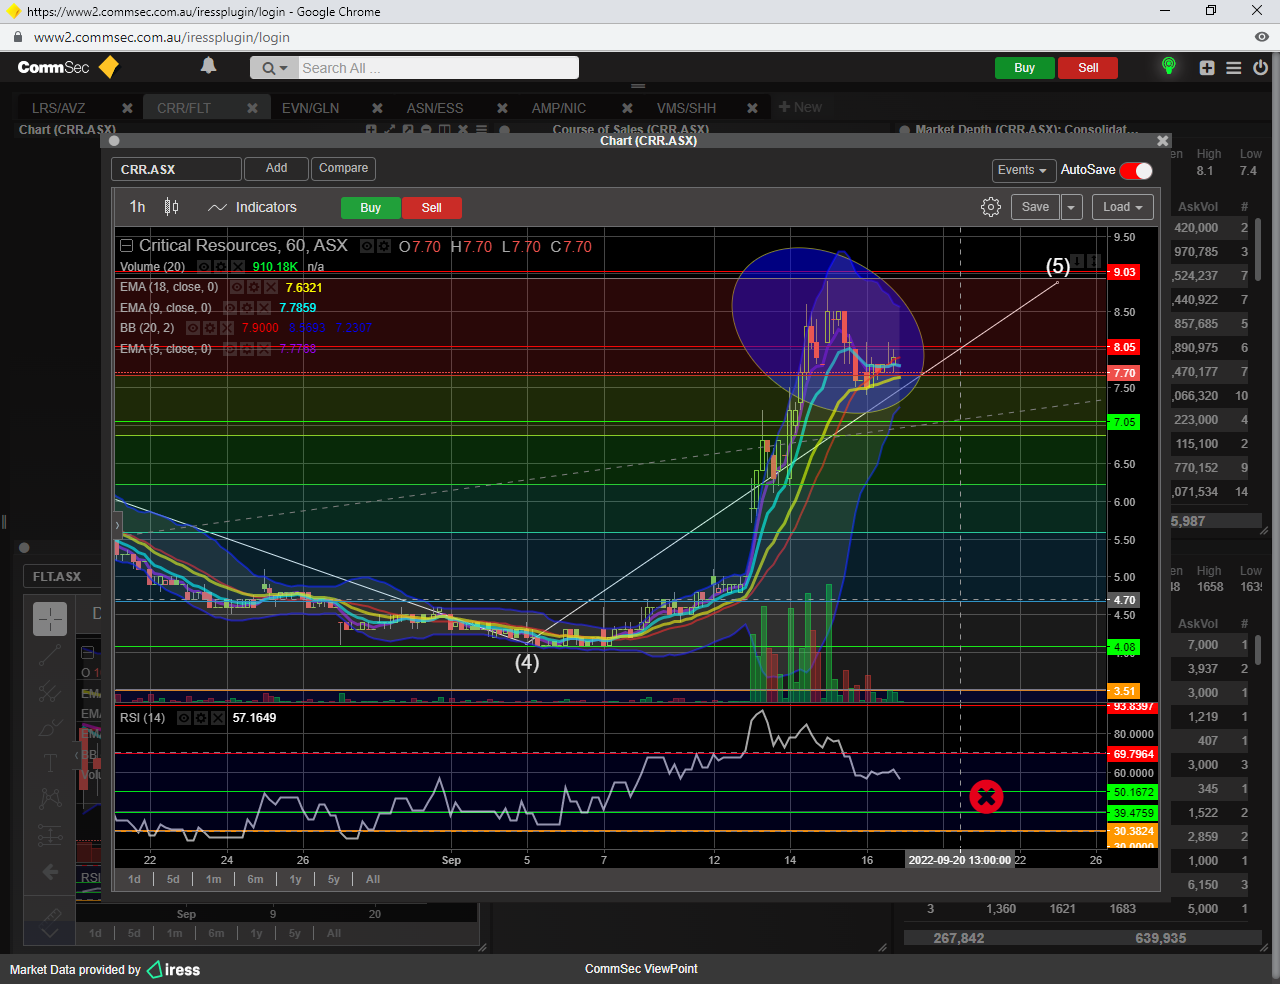Click the Search All input field
1280x984 pixels.
(x=437, y=68)
